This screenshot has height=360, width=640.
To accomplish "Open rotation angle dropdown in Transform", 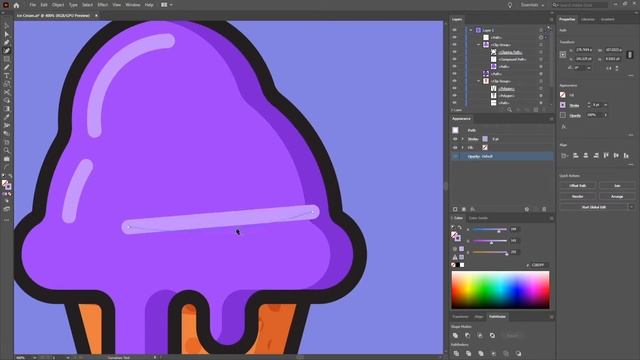I will (x=589, y=68).
